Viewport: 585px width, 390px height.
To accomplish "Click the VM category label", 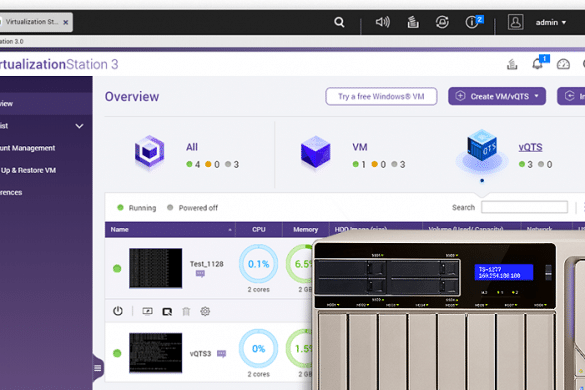I will pyautogui.click(x=360, y=147).
